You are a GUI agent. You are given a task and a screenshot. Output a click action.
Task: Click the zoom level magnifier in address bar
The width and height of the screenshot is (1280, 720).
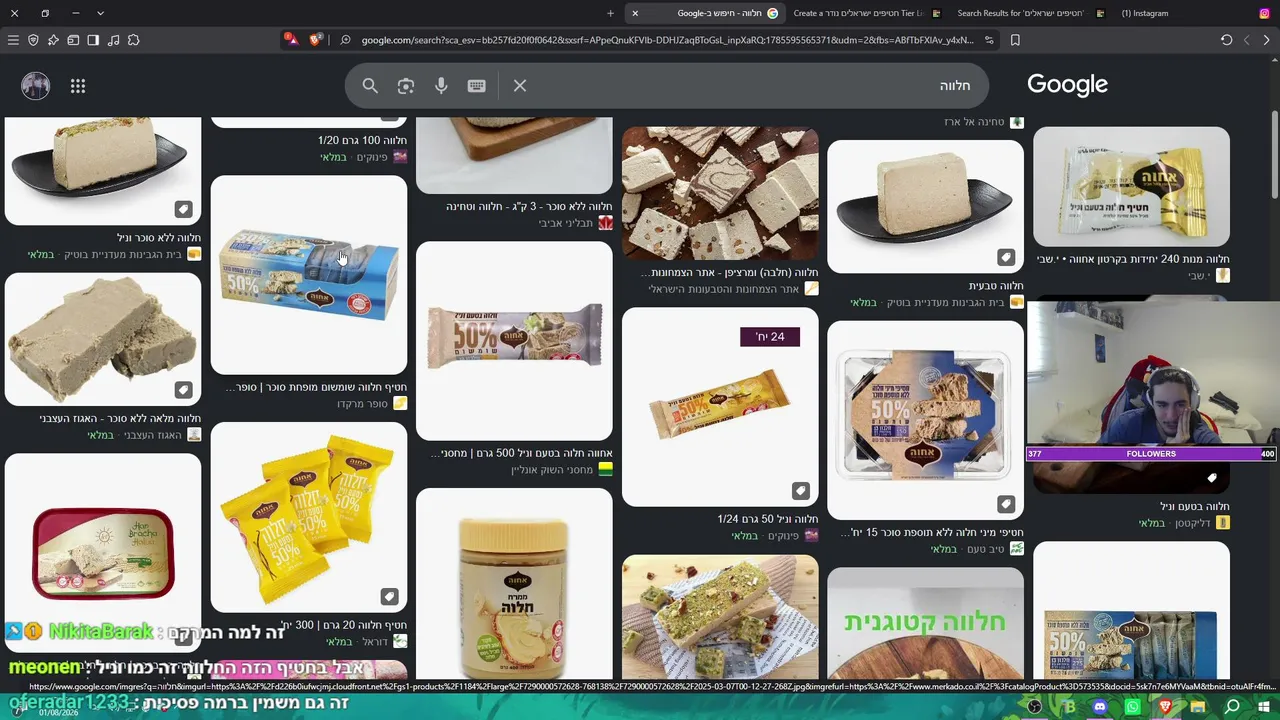[345, 40]
